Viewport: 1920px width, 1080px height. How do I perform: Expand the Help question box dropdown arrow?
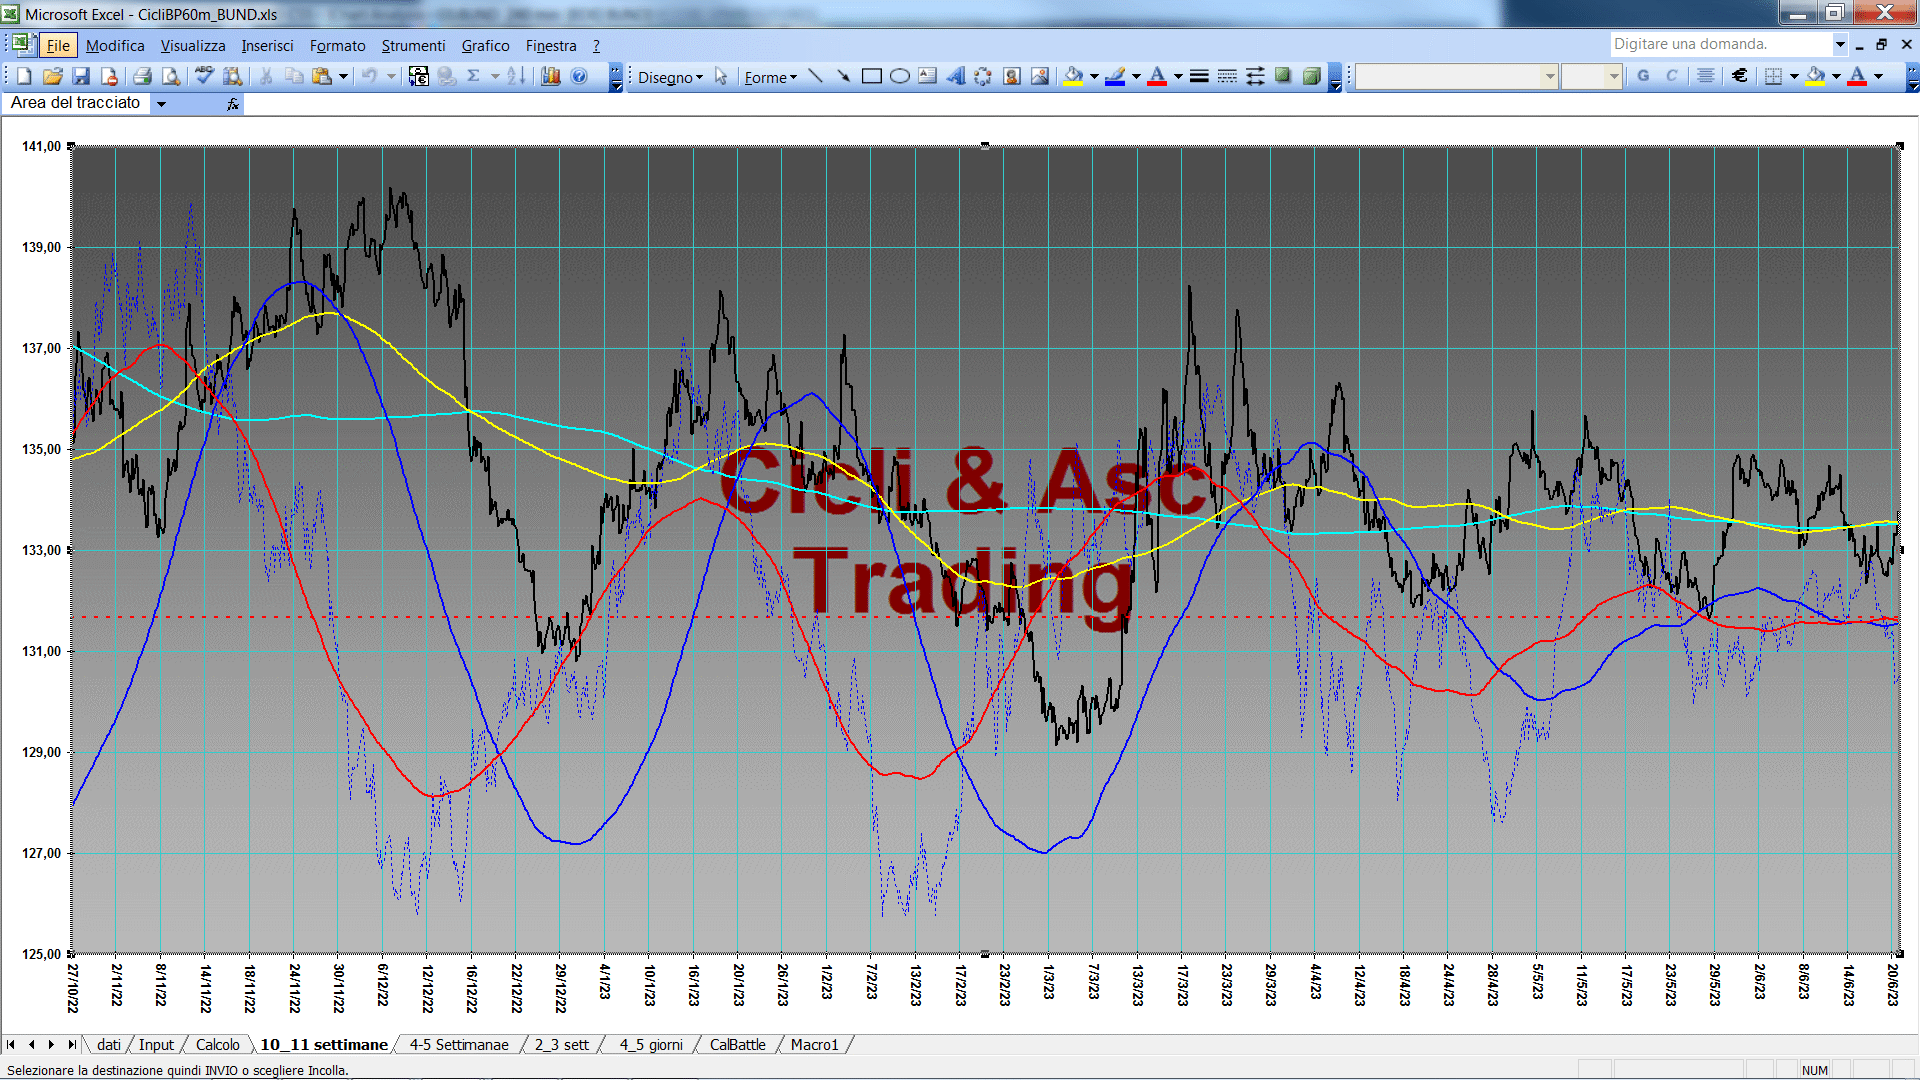[1839, 44]
